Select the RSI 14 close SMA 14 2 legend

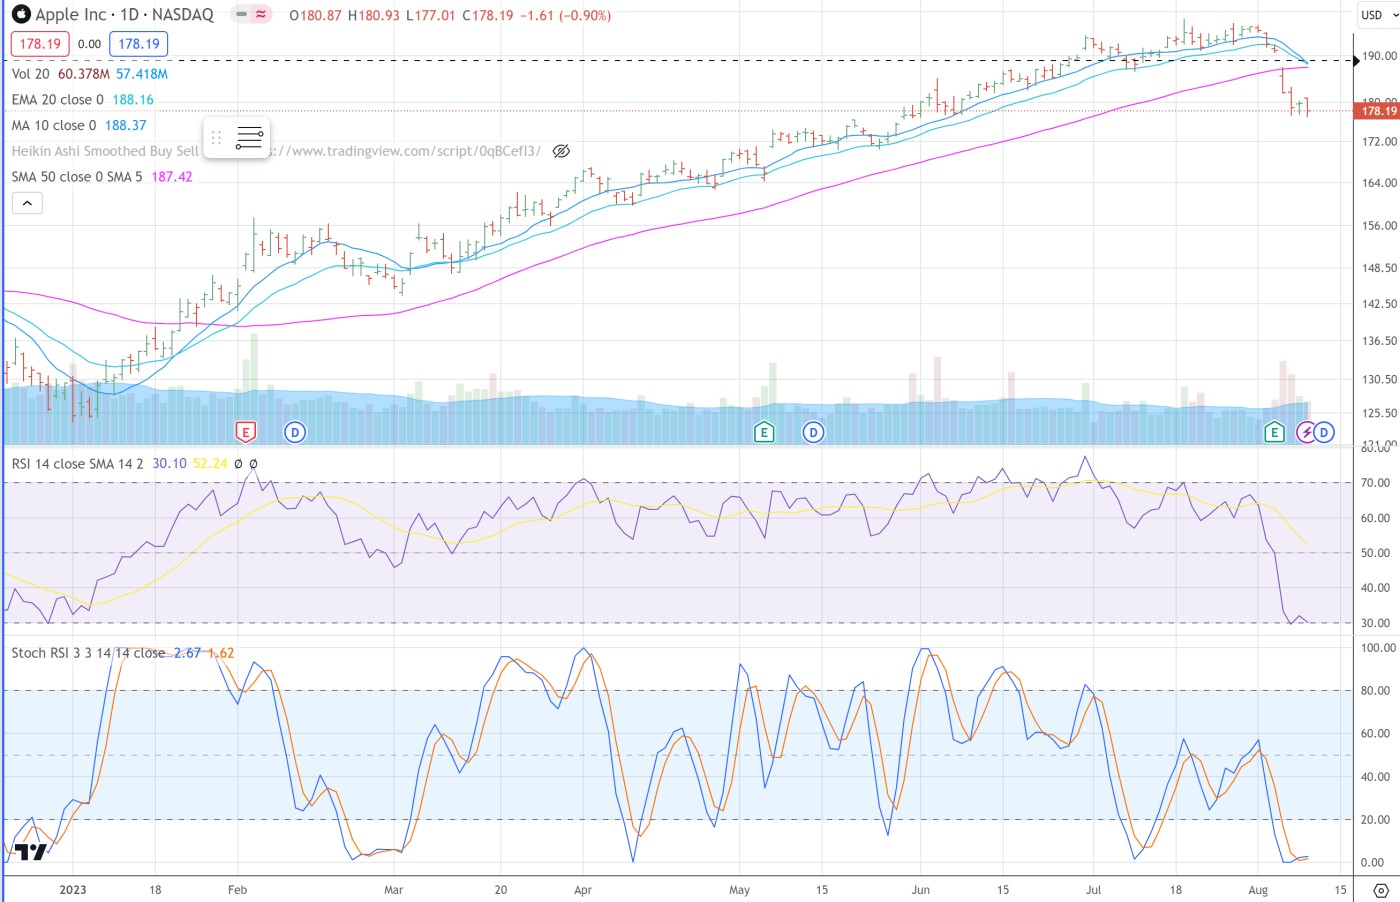point(77,464)
